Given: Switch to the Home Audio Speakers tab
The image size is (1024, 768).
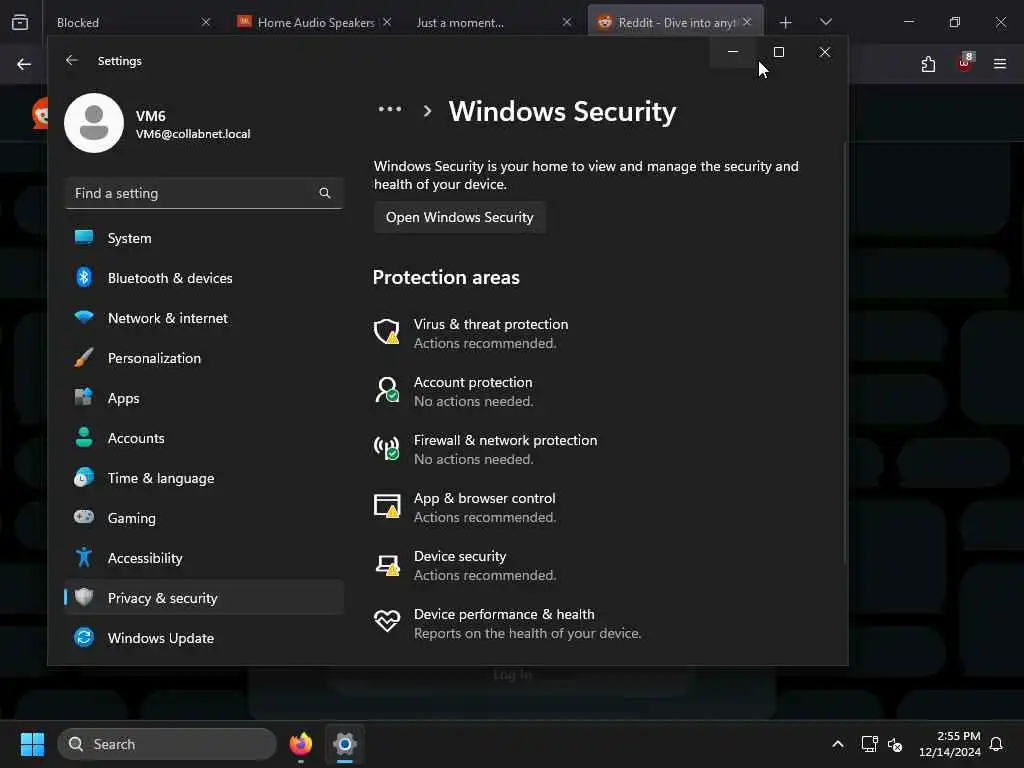Looking at the screenshot, I should point(306,22).
